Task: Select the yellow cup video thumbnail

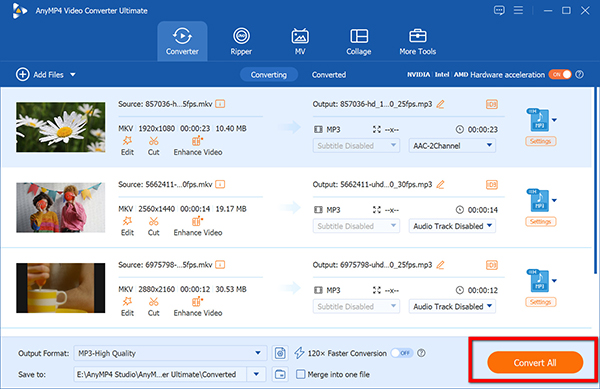Action: click(60, 288)
